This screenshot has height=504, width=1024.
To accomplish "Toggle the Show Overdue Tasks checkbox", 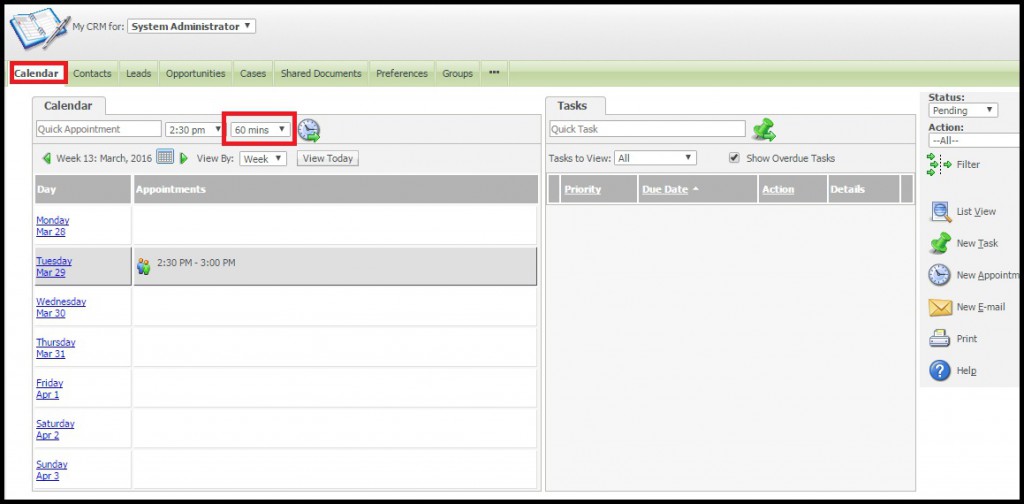I will [735, 158].
